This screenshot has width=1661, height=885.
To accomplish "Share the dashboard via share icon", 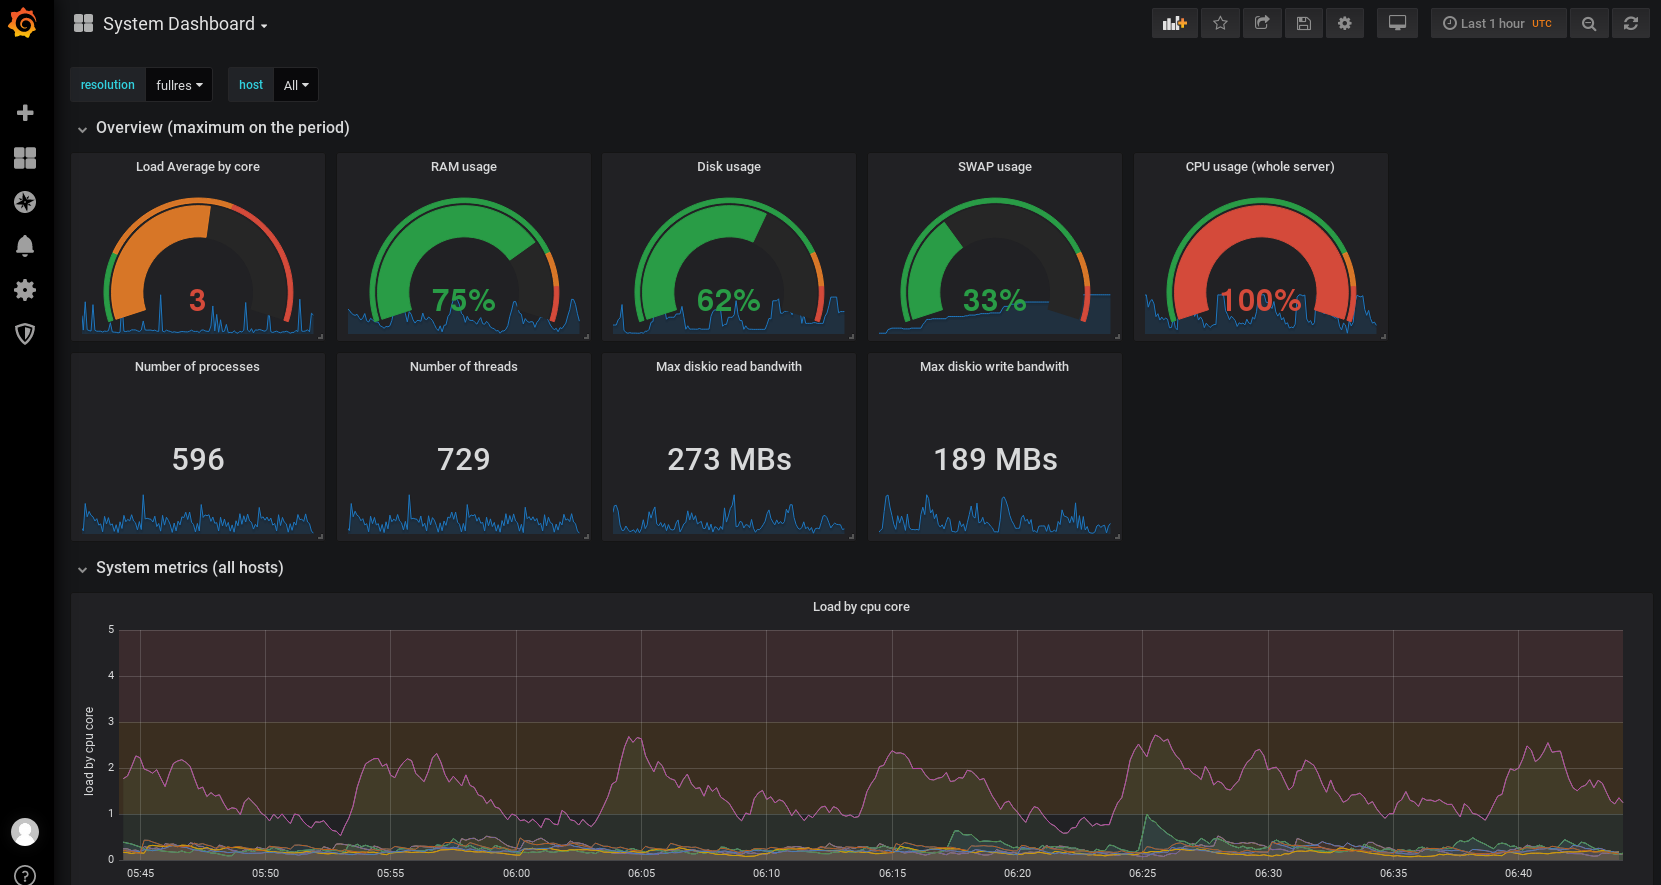I will 1262,23.
